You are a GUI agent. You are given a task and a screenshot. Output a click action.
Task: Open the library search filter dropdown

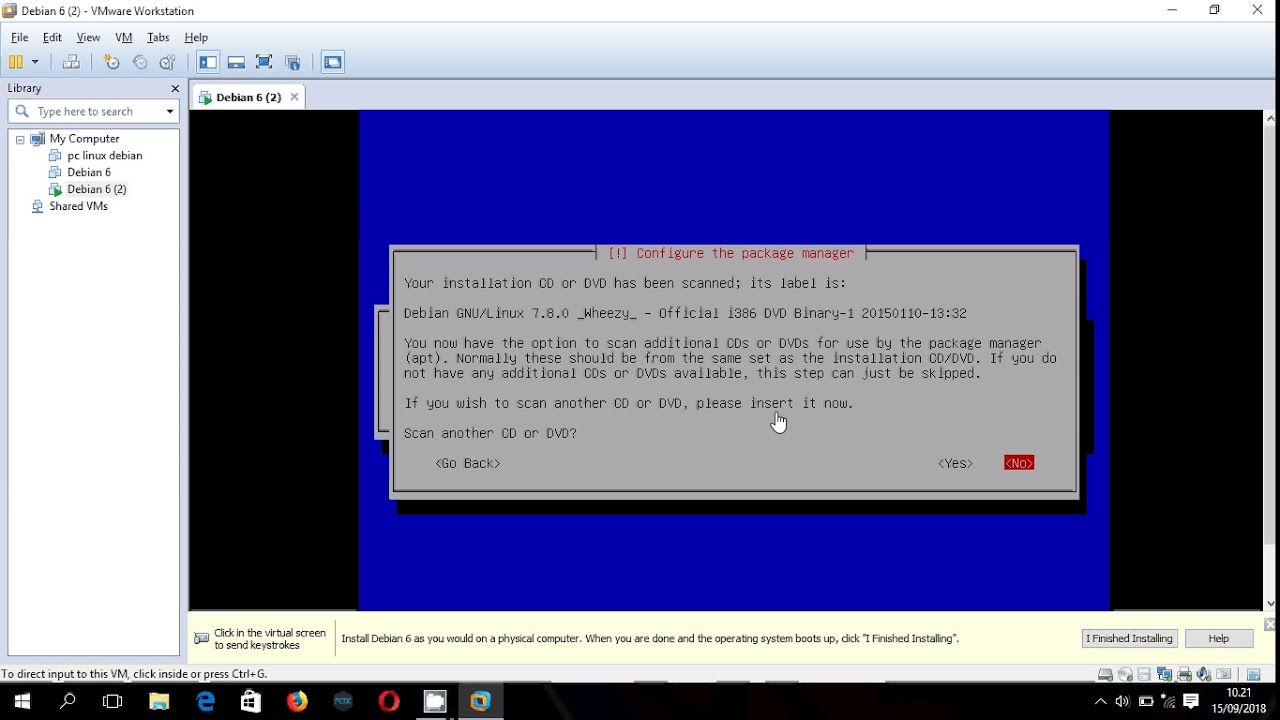pyautogui.click(x=170, y=111)
